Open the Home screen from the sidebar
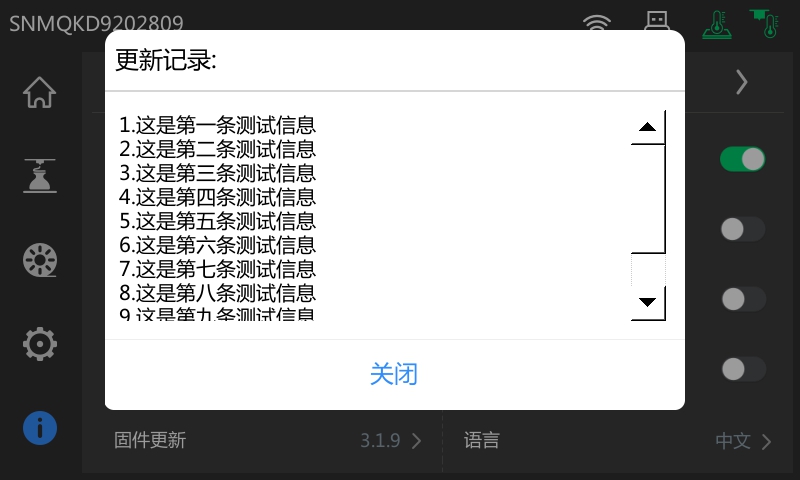 click(x=39, y=92)
